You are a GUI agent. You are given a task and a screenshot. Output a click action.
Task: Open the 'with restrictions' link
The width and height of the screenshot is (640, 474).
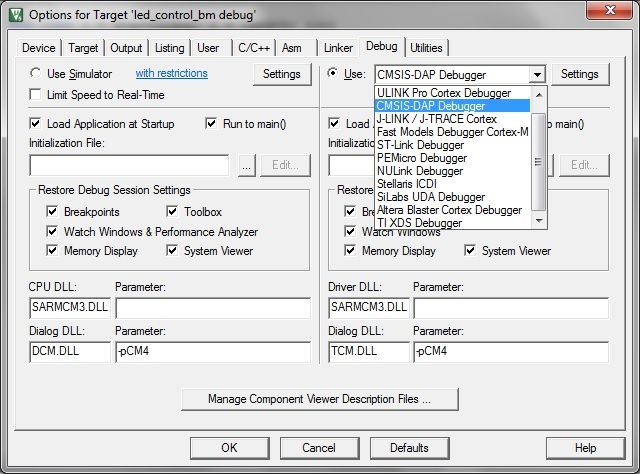coord(171,73)
